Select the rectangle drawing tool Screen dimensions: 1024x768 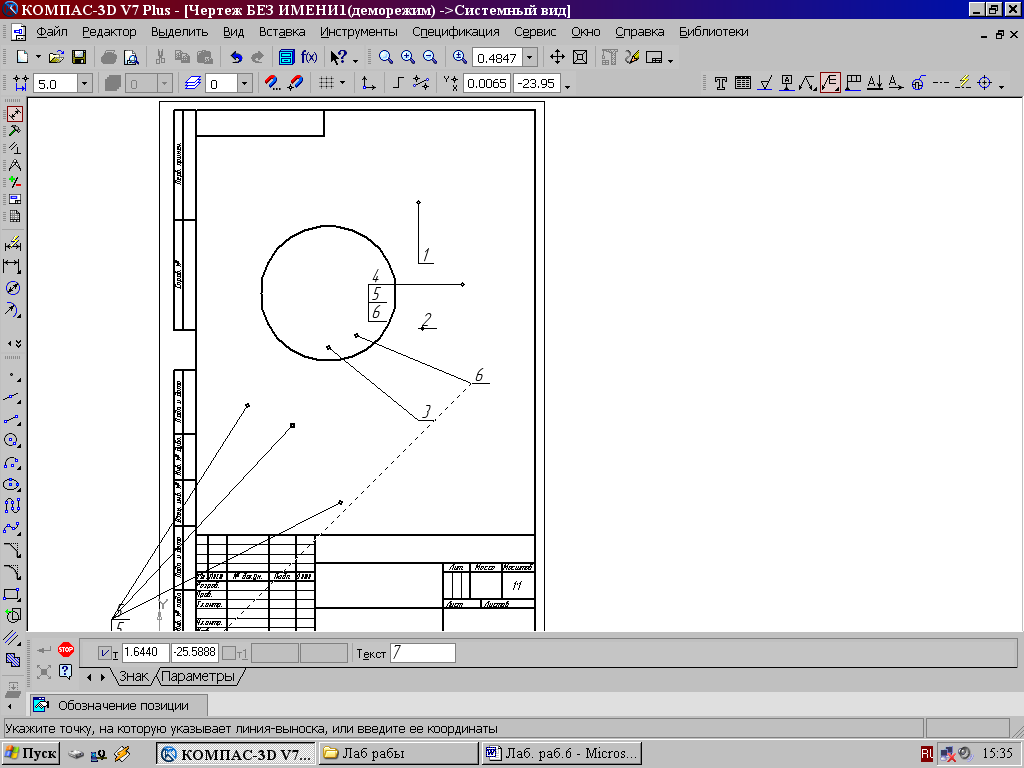12,594
